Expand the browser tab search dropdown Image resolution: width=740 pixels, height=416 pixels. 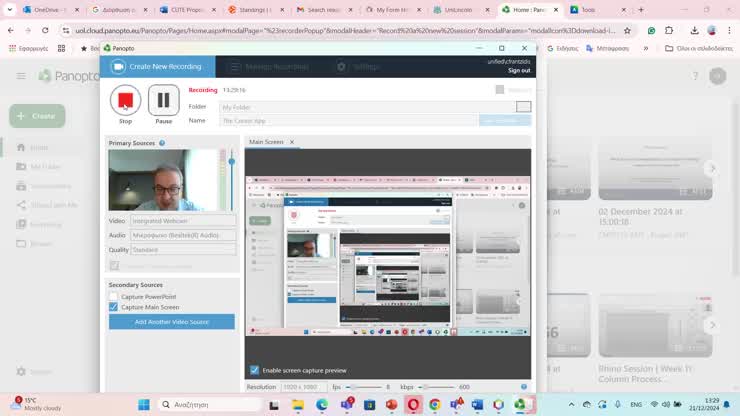[9, 9]
